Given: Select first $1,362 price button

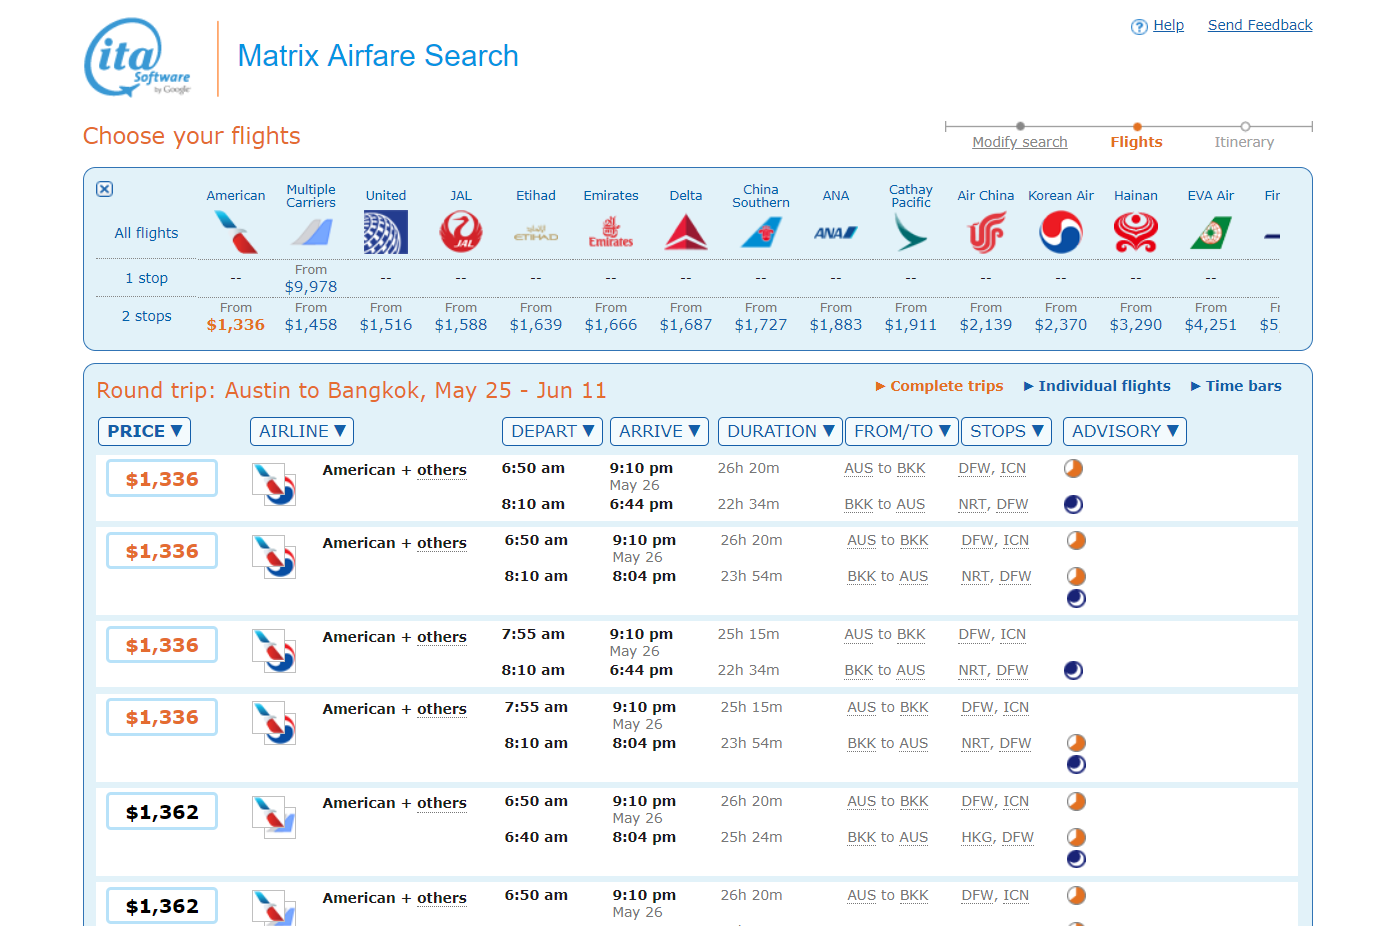Looking at the screenshot, I should [162, 812].
